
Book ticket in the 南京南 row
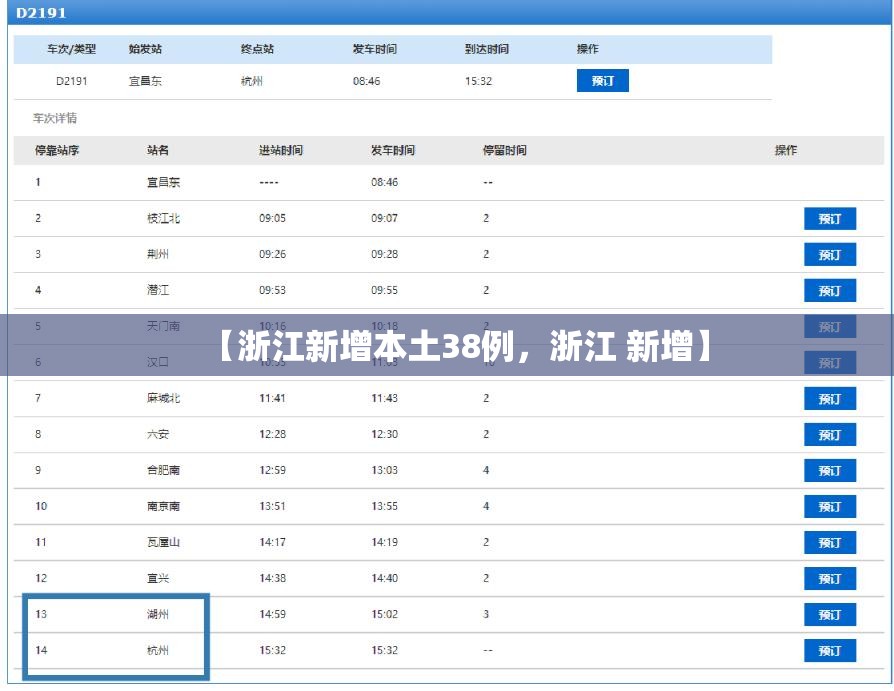point(830,507)
